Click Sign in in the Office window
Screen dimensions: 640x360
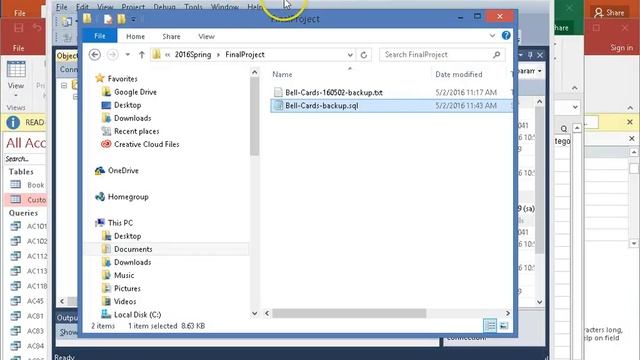pos(622,48)
